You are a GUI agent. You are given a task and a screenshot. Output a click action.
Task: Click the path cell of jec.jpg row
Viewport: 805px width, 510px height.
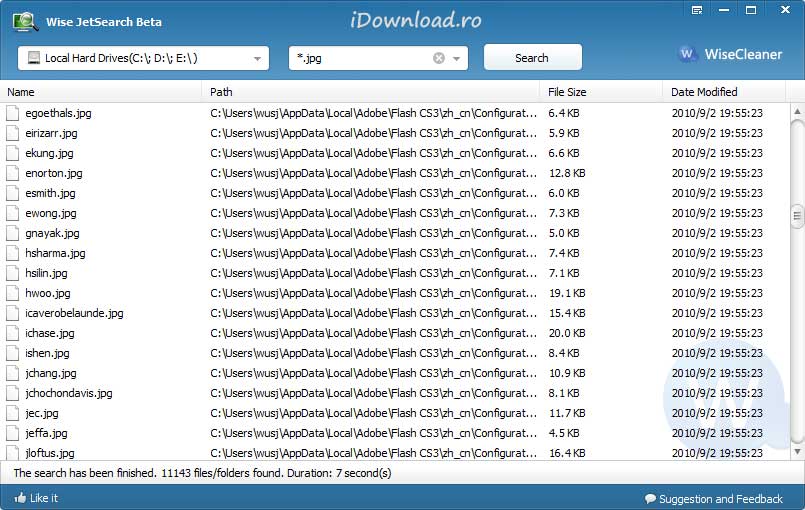[x=373, y=413]
